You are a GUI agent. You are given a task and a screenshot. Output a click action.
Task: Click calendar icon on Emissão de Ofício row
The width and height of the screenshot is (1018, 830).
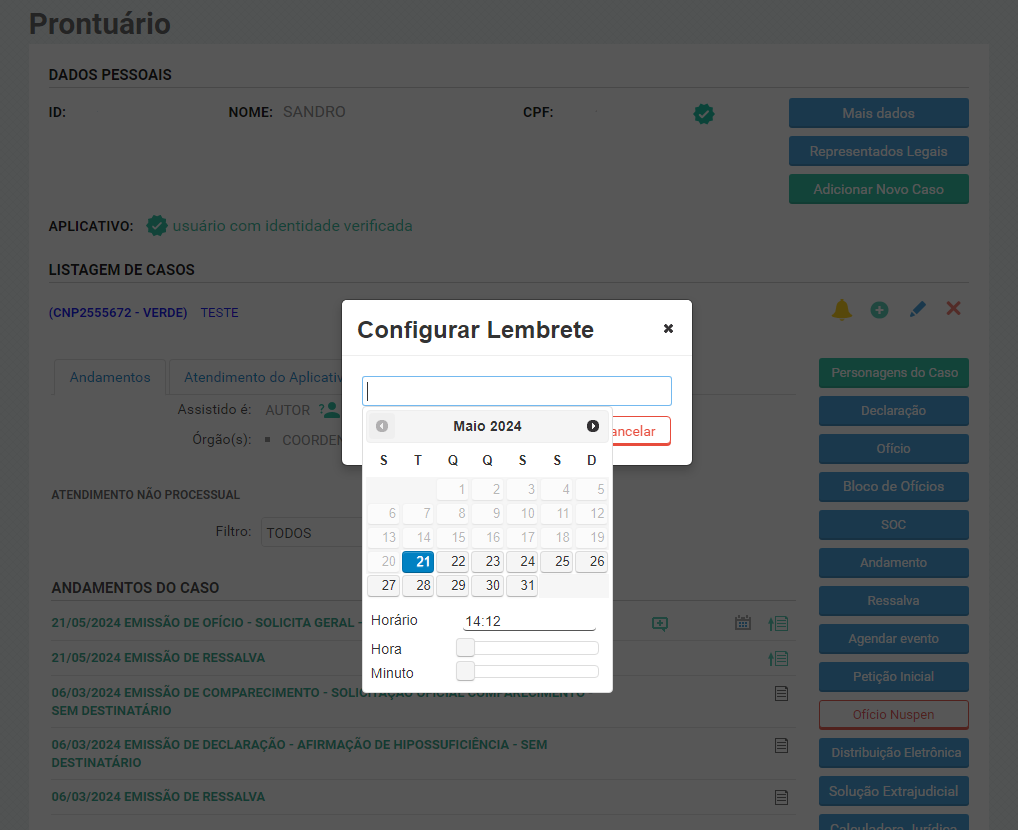point(743,623)
